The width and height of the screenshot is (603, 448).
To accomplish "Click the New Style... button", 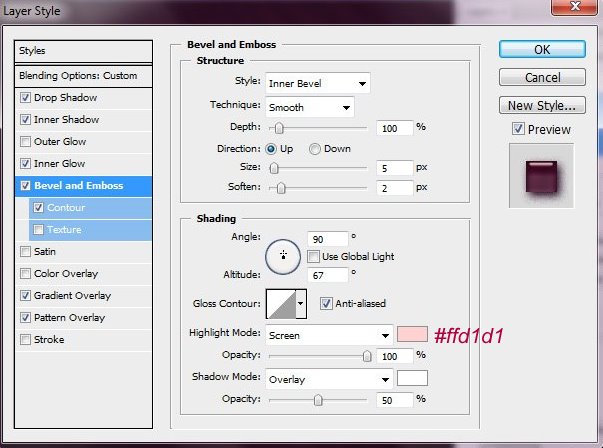I will (x=541, y=105).
